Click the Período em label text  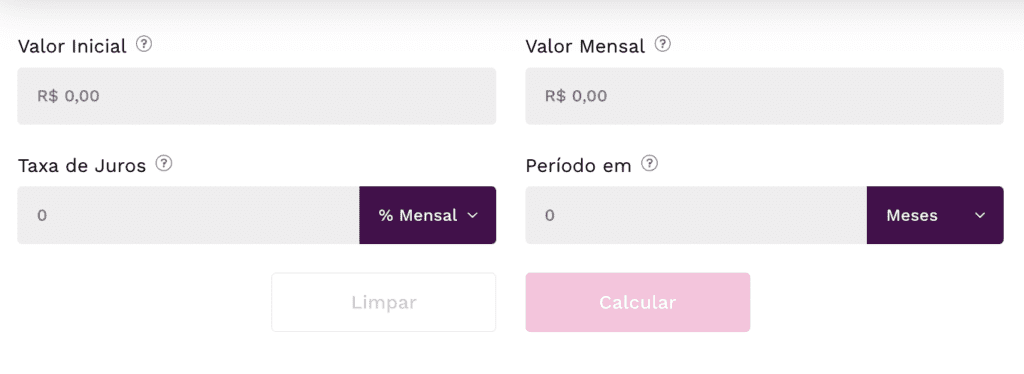tap(579, 166)
